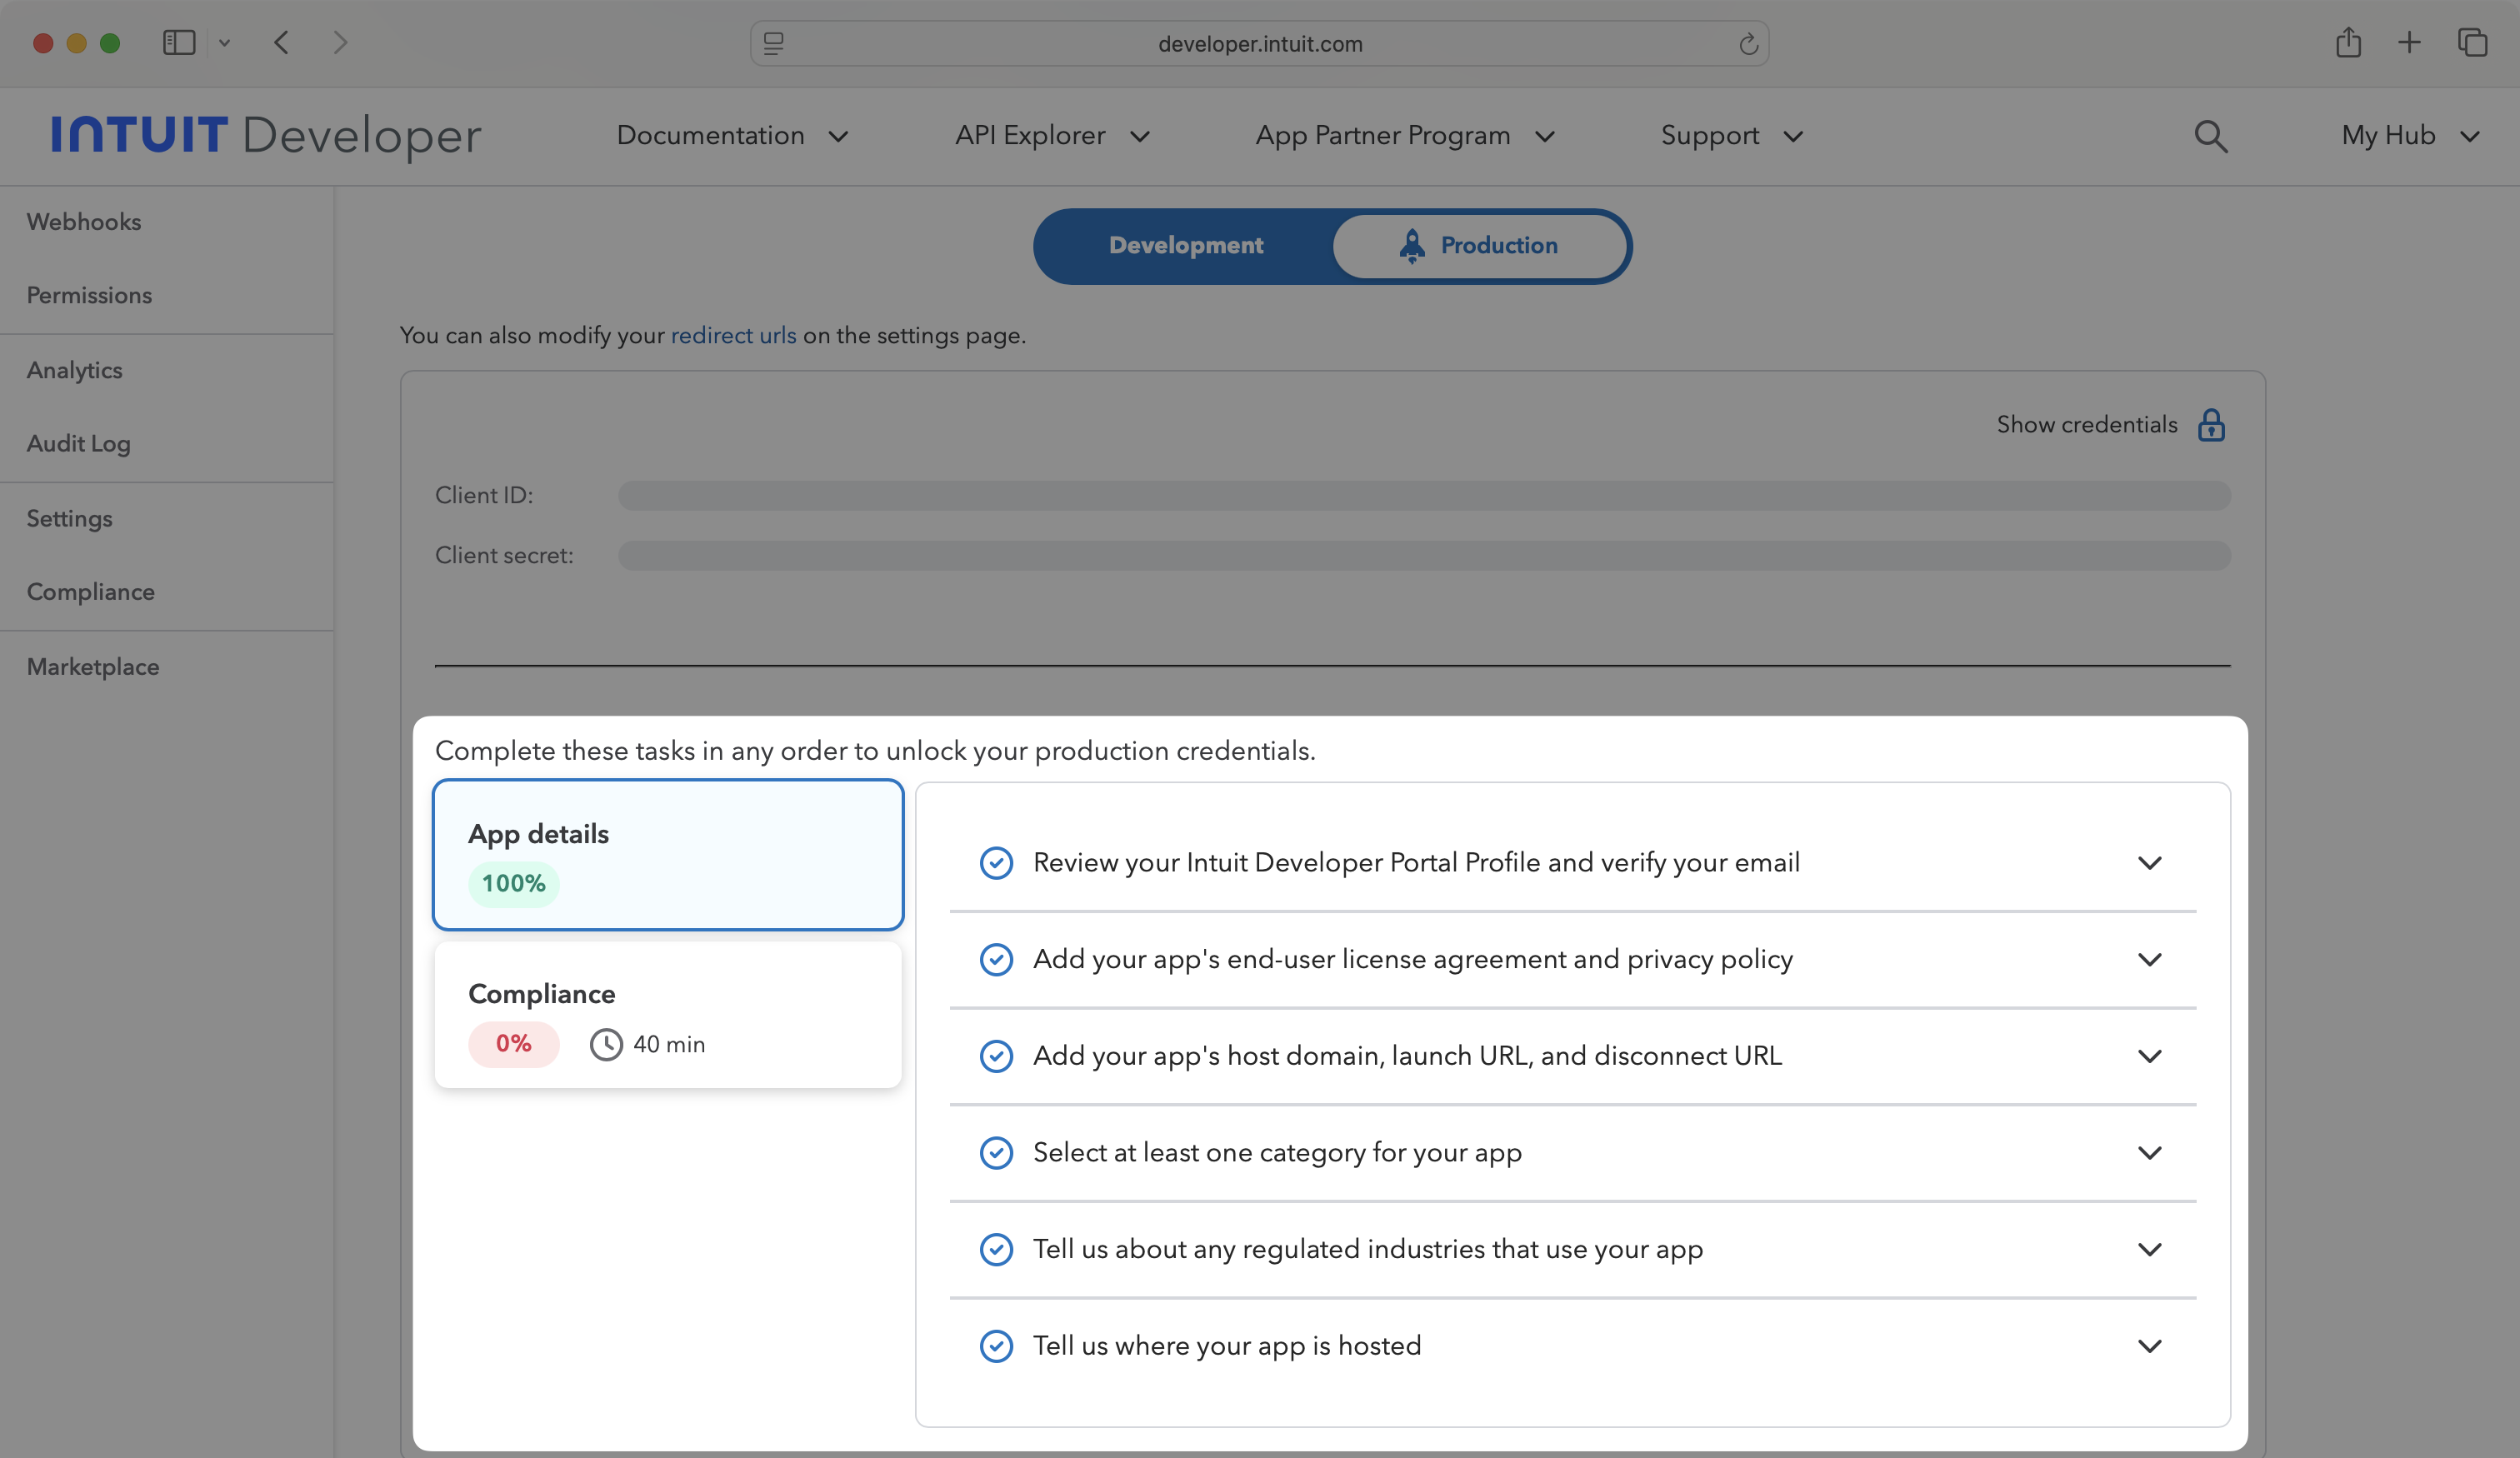This screenshot has height=1458, width=2520.
Task: Click the rocket icon on the Production button
Action: tap(1412, 246)
